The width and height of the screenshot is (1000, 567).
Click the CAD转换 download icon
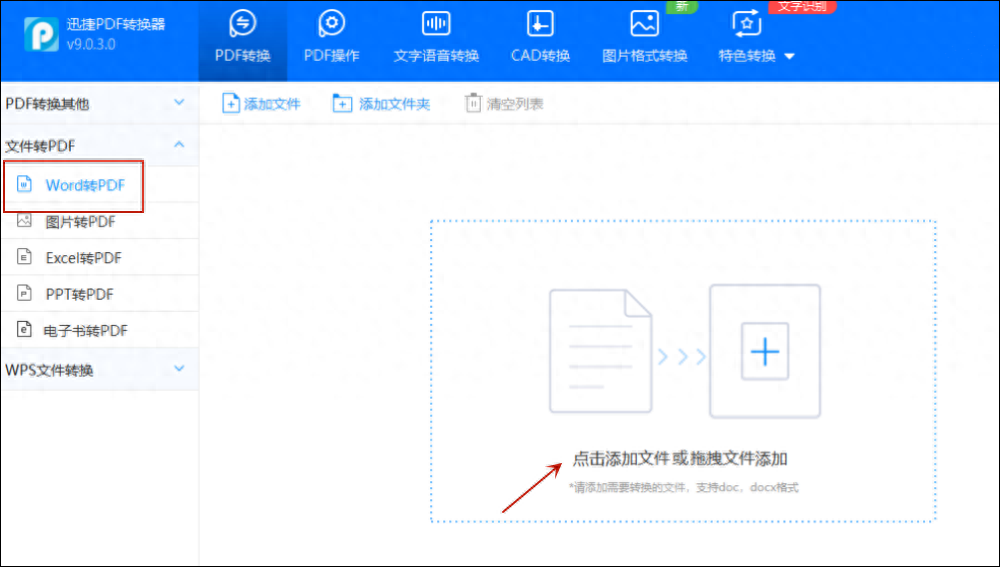click(x=540, y=24)
